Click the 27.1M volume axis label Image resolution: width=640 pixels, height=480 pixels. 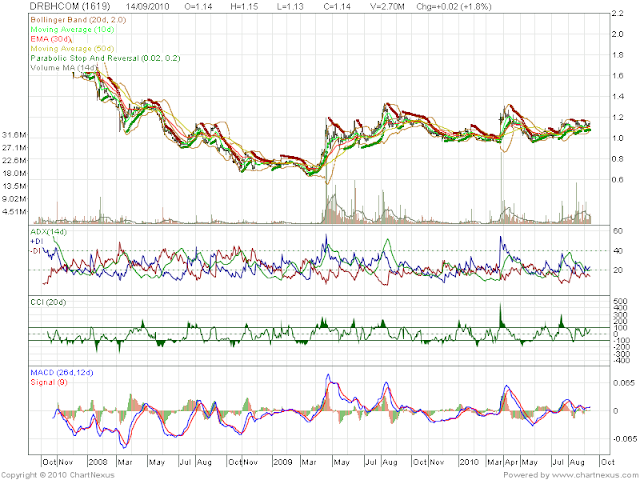(15, 148)
